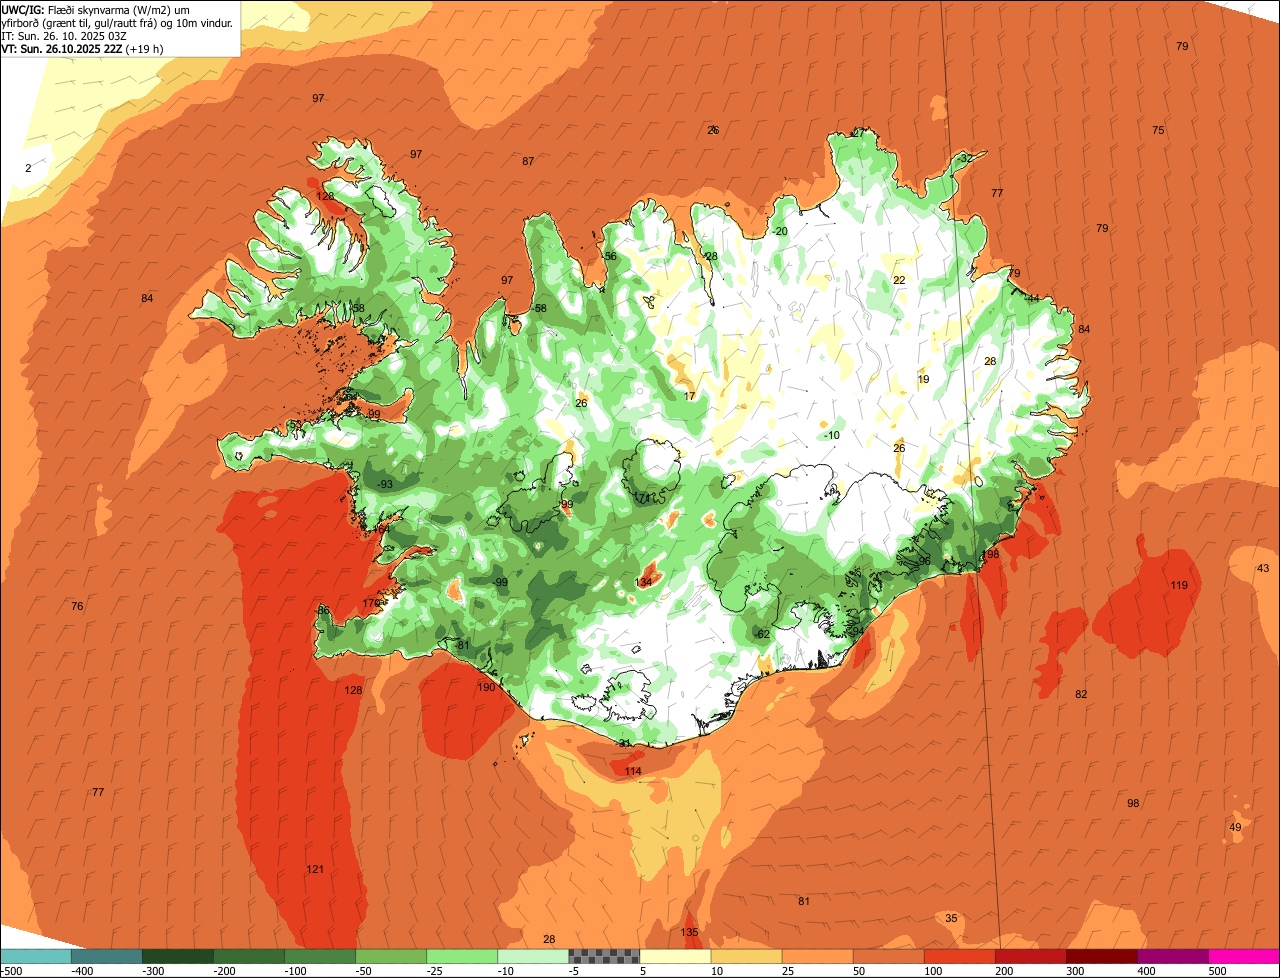Click the '500' legend scale label
This screenshot has width=1280, height=978.
(x=1217, y=971)
